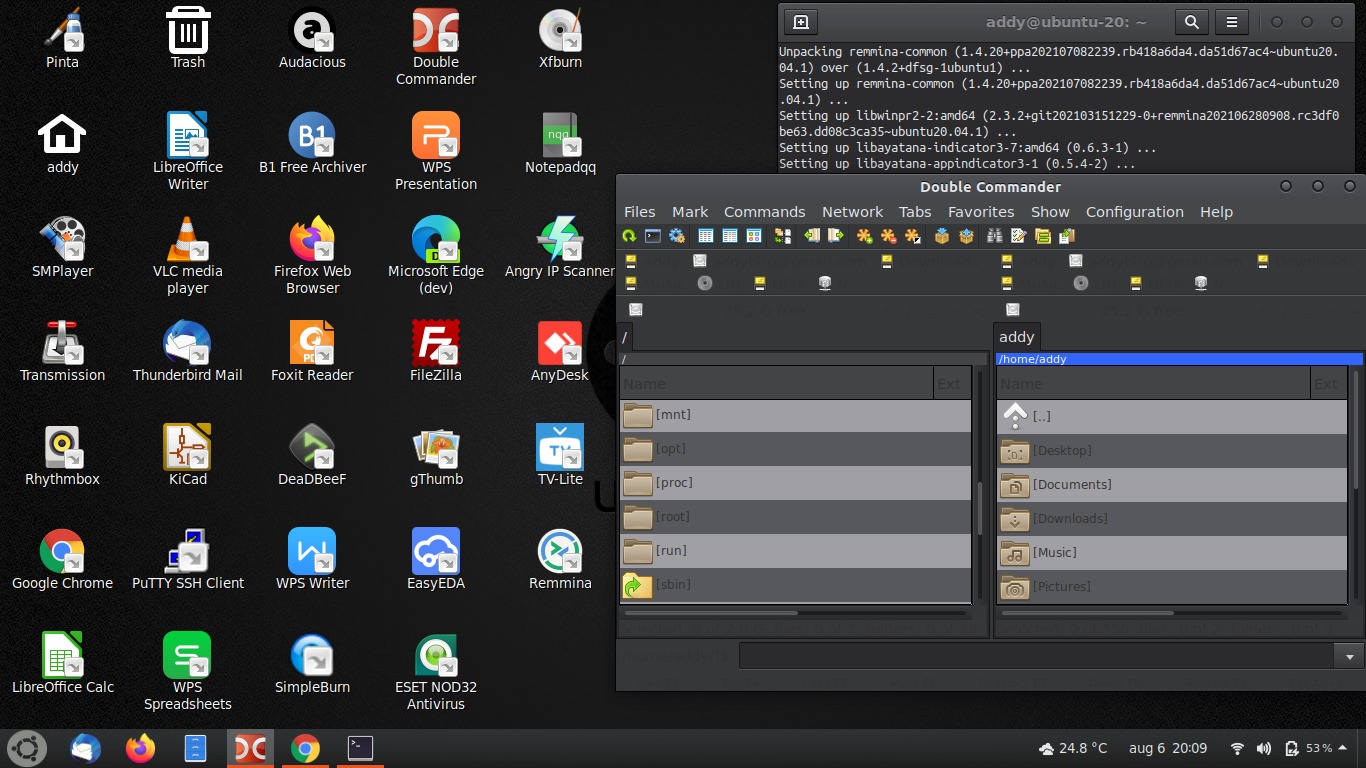Open the TV-Lite desktop icon

tap(560, 457)
